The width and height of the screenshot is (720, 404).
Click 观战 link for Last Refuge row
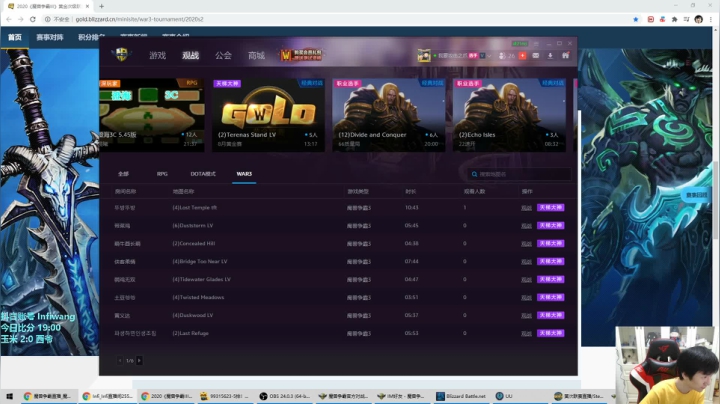pyautogui.click(x=526, y=333)
